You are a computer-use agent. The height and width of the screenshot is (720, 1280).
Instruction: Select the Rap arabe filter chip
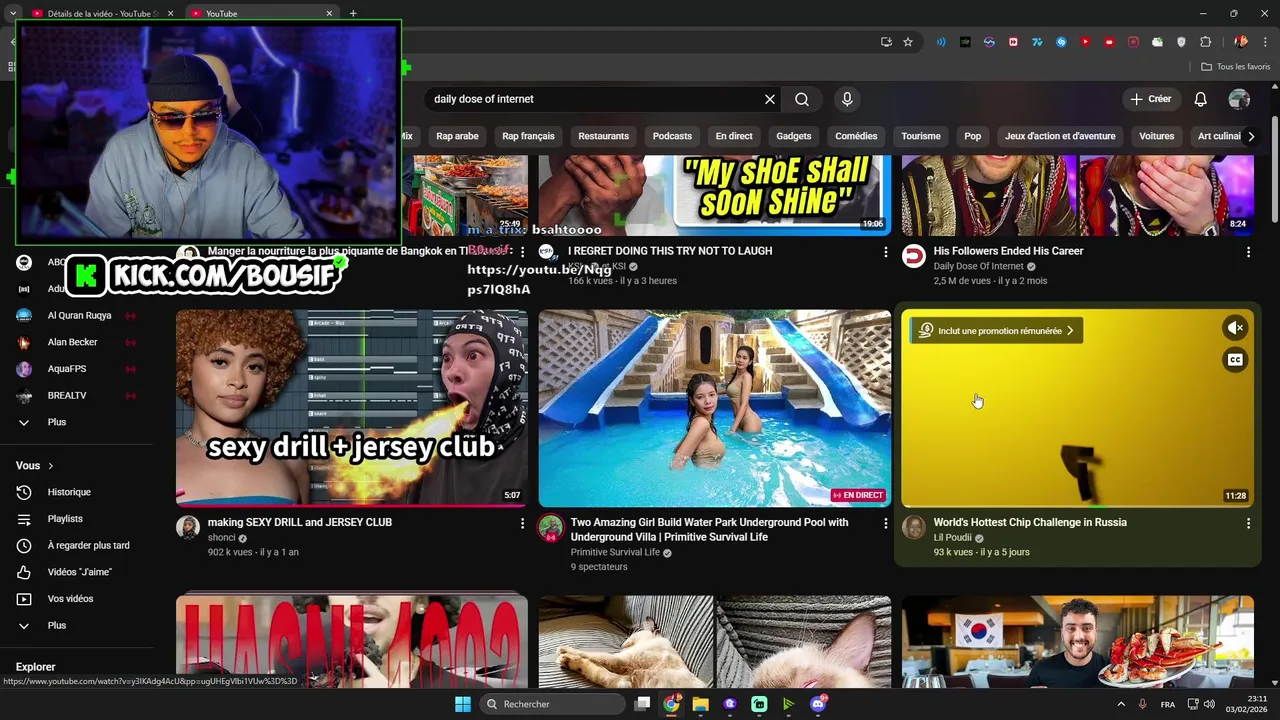tap(457, 136)
